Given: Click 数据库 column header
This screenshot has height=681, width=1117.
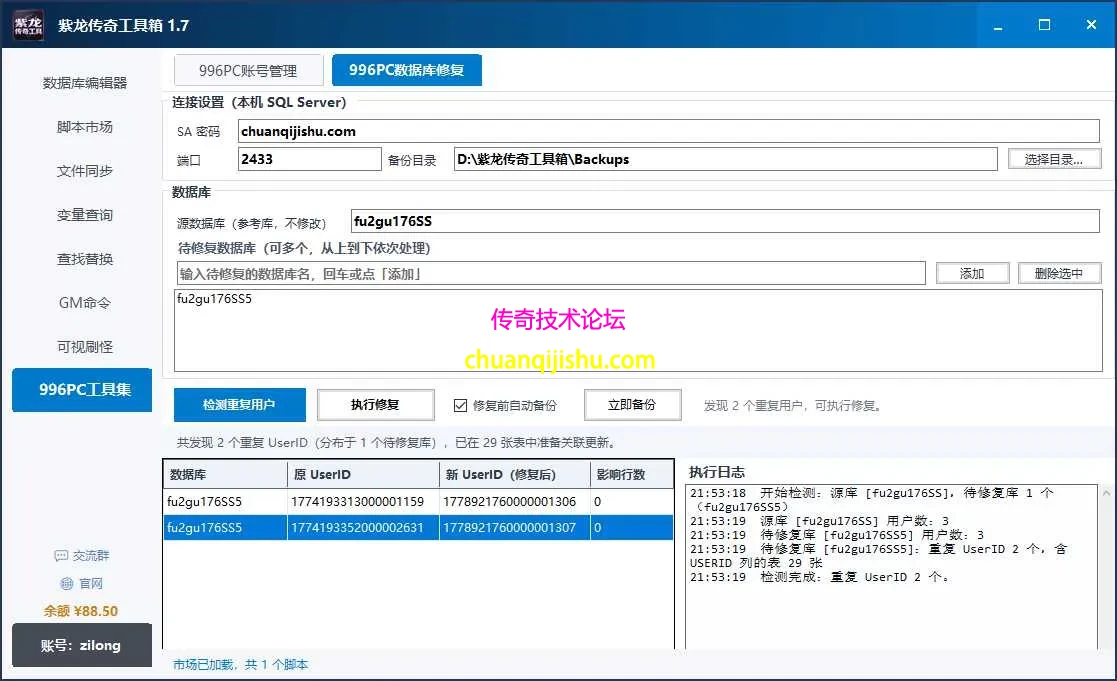Looking at the screenshot, I should (x=225, y=474).
